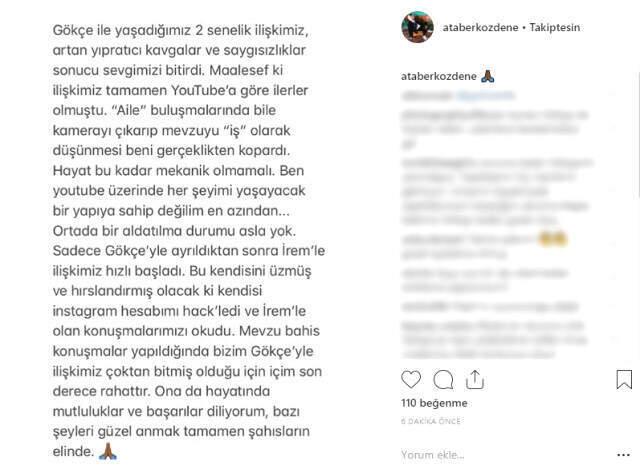Click the posted statement text image
The width and height of the screenshot is (640, 469).
(189, 241)
